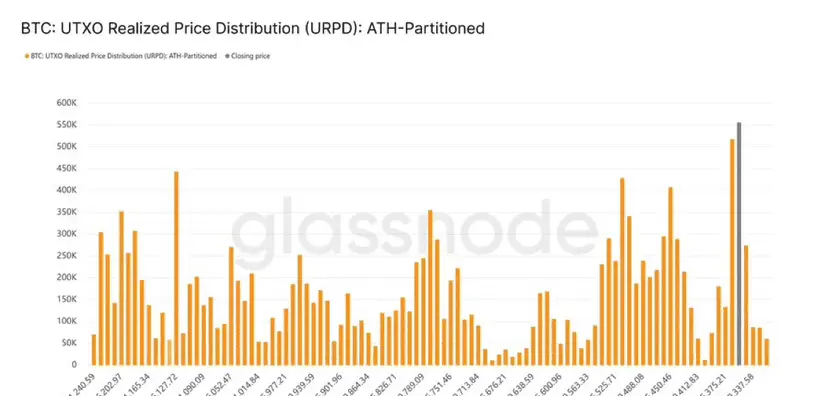Viewport: 828px width, 396px height.
Task: Click the gray closing price bar
Action: point(739,243)
